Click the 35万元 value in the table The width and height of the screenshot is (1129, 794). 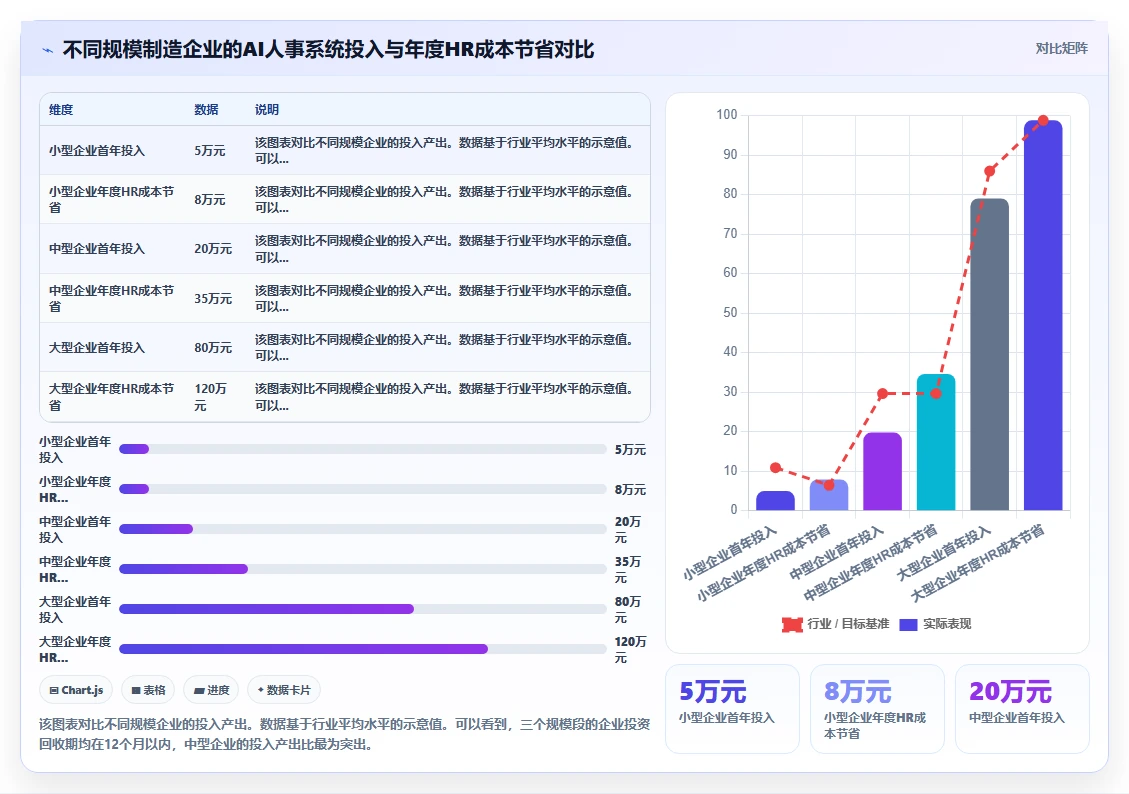coord(213,298)
